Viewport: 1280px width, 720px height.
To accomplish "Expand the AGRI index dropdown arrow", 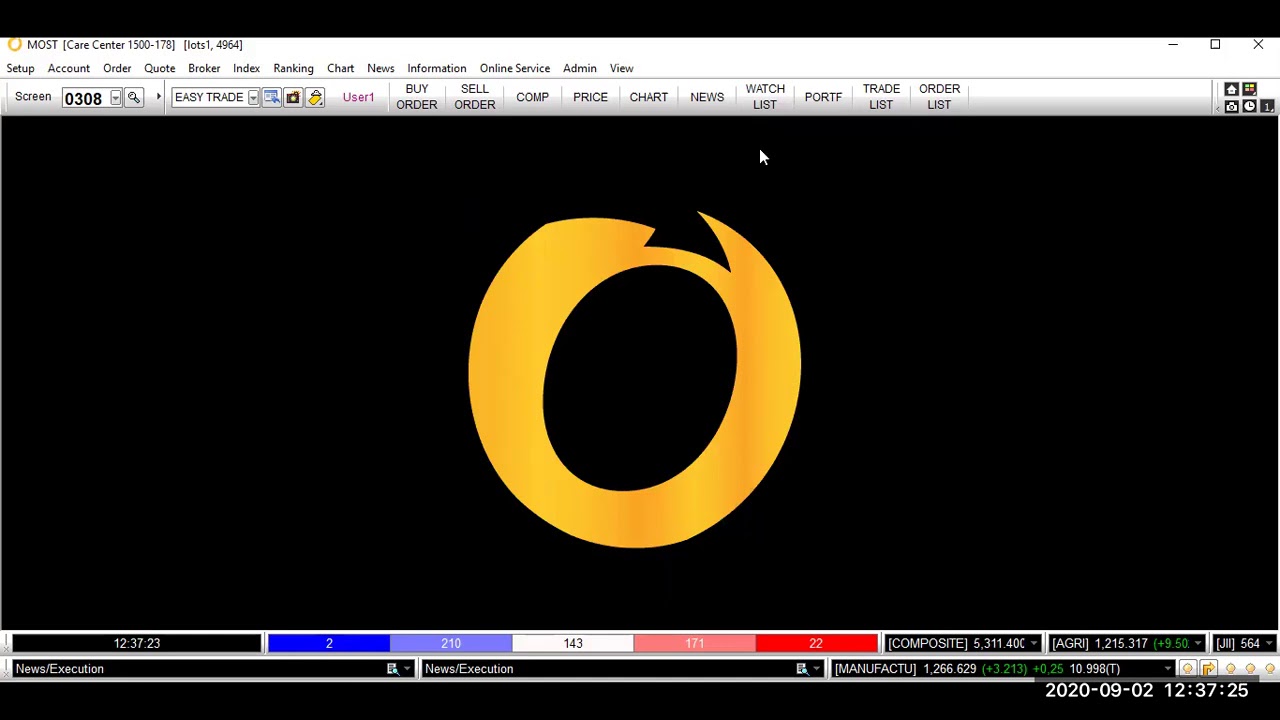I will 1197,644.
